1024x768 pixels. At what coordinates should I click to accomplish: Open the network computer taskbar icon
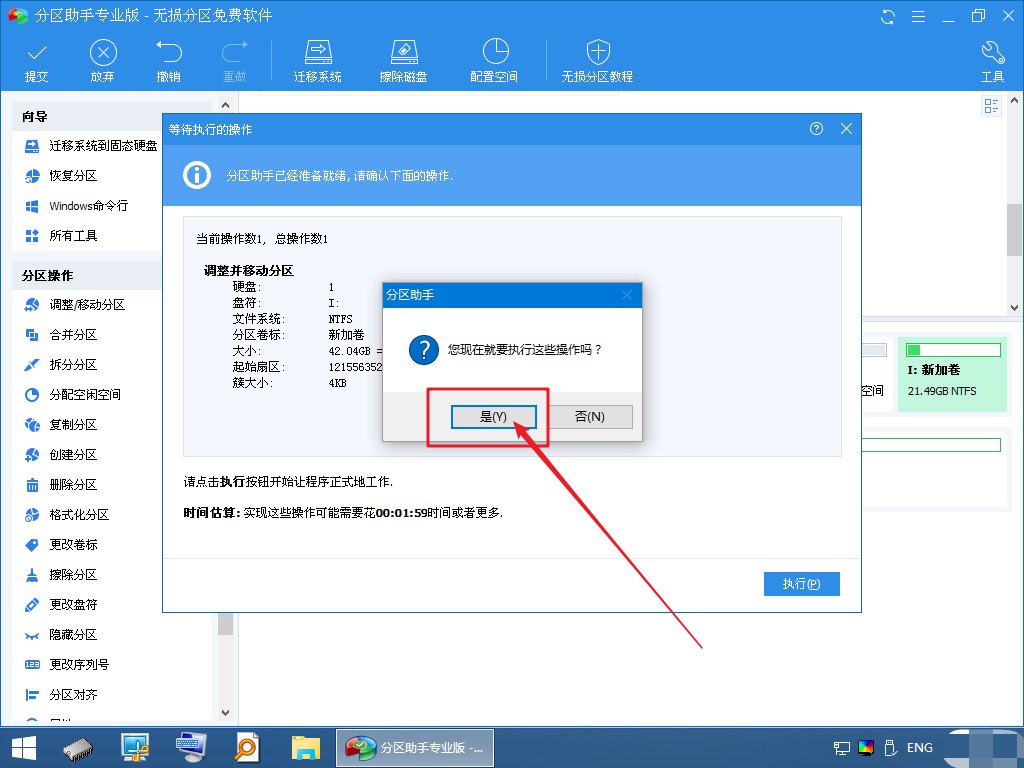point(135,748)
